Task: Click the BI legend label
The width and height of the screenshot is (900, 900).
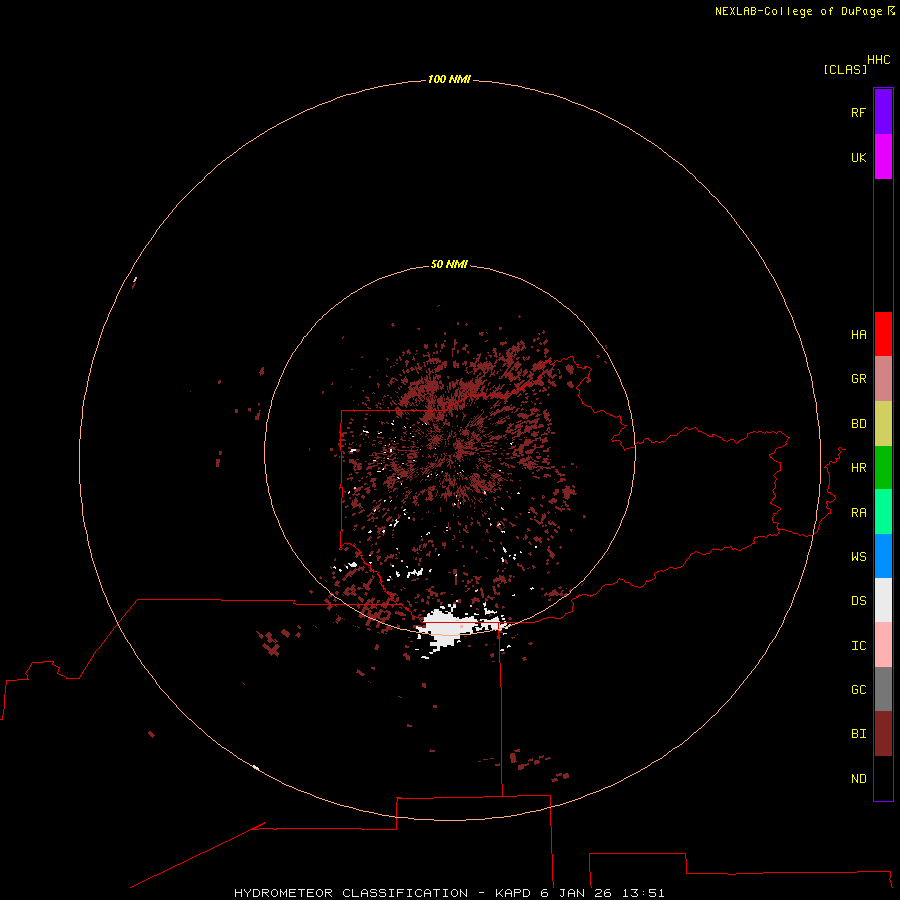Action: (859, 734)
